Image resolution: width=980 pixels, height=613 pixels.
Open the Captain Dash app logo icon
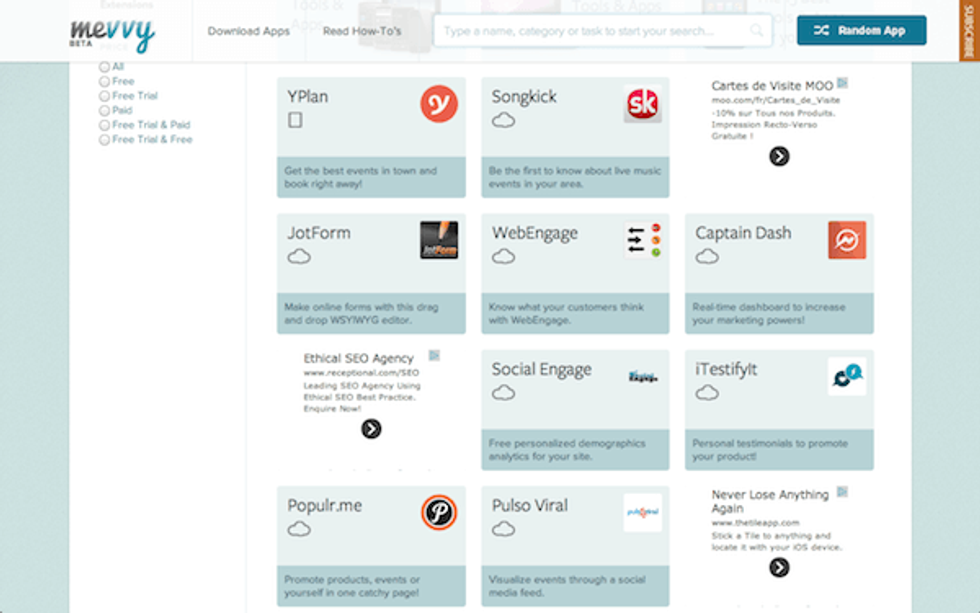click(847, 240)
